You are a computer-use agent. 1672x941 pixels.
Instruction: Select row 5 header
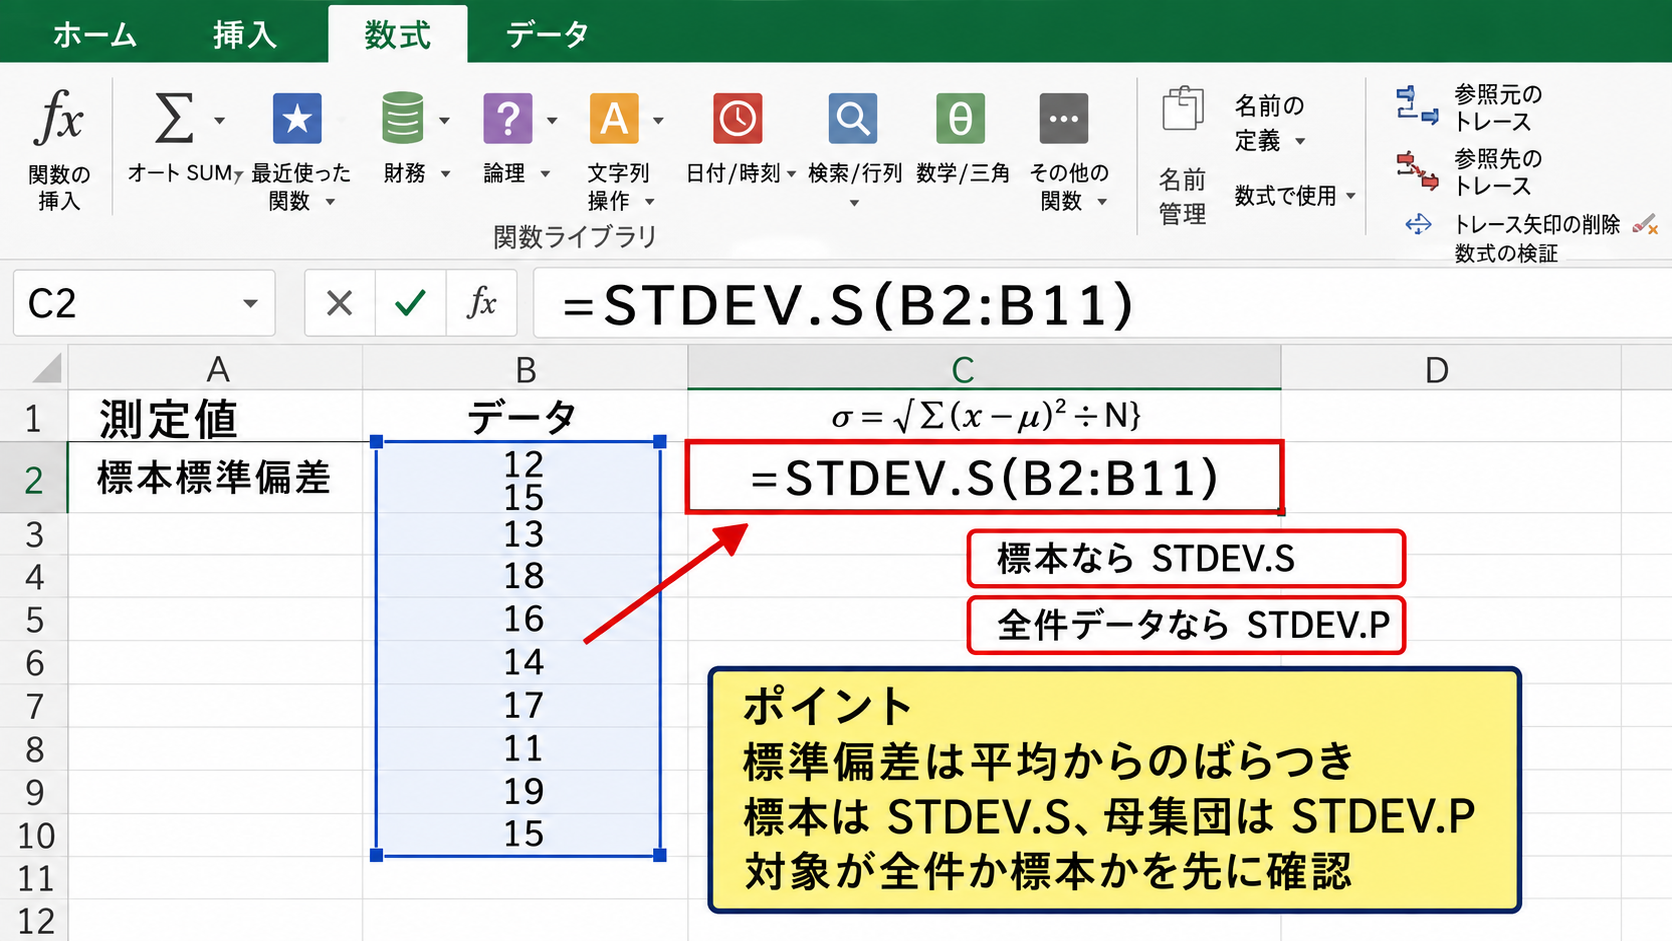tap(34, 620)
